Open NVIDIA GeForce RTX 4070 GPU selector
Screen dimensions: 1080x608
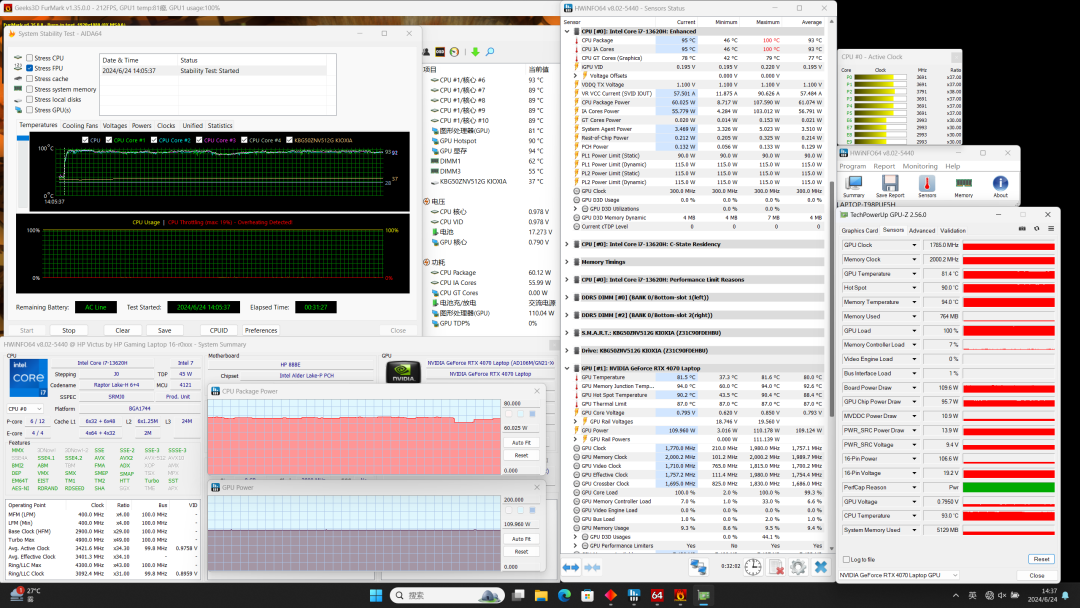[899, 576]
